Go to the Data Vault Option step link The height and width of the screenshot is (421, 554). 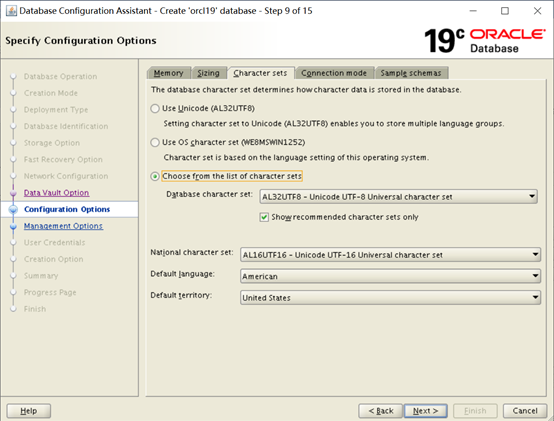(x=57, y=193)
